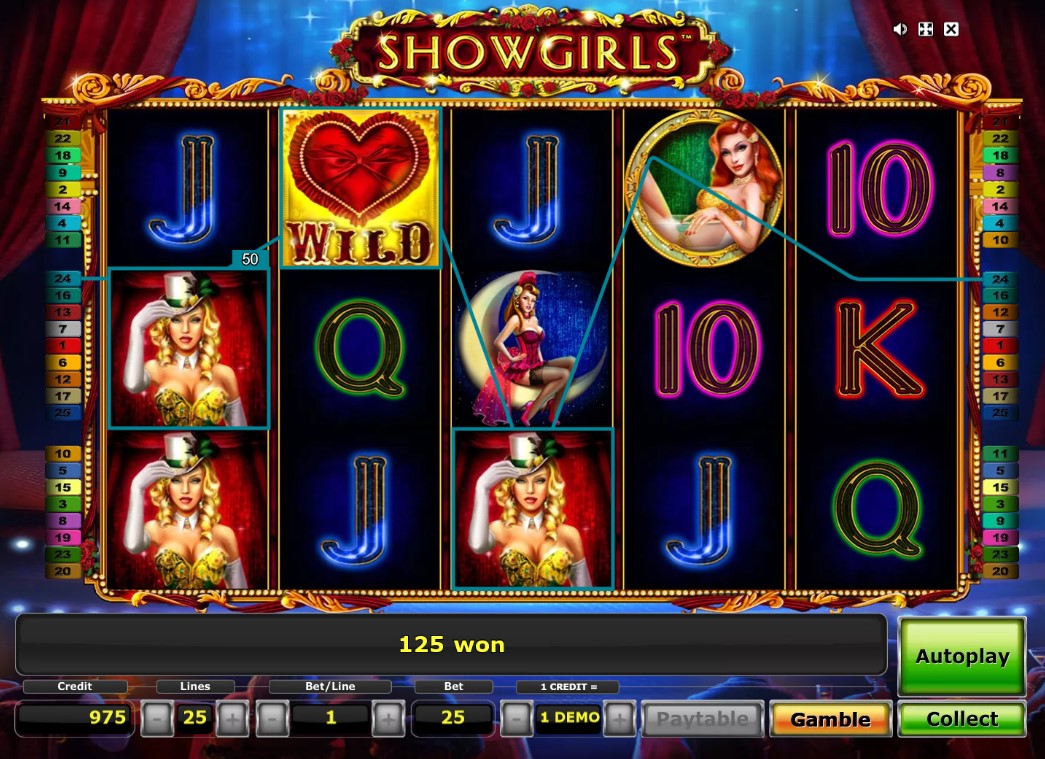Click the heart Wild symbol

(360, 188)
